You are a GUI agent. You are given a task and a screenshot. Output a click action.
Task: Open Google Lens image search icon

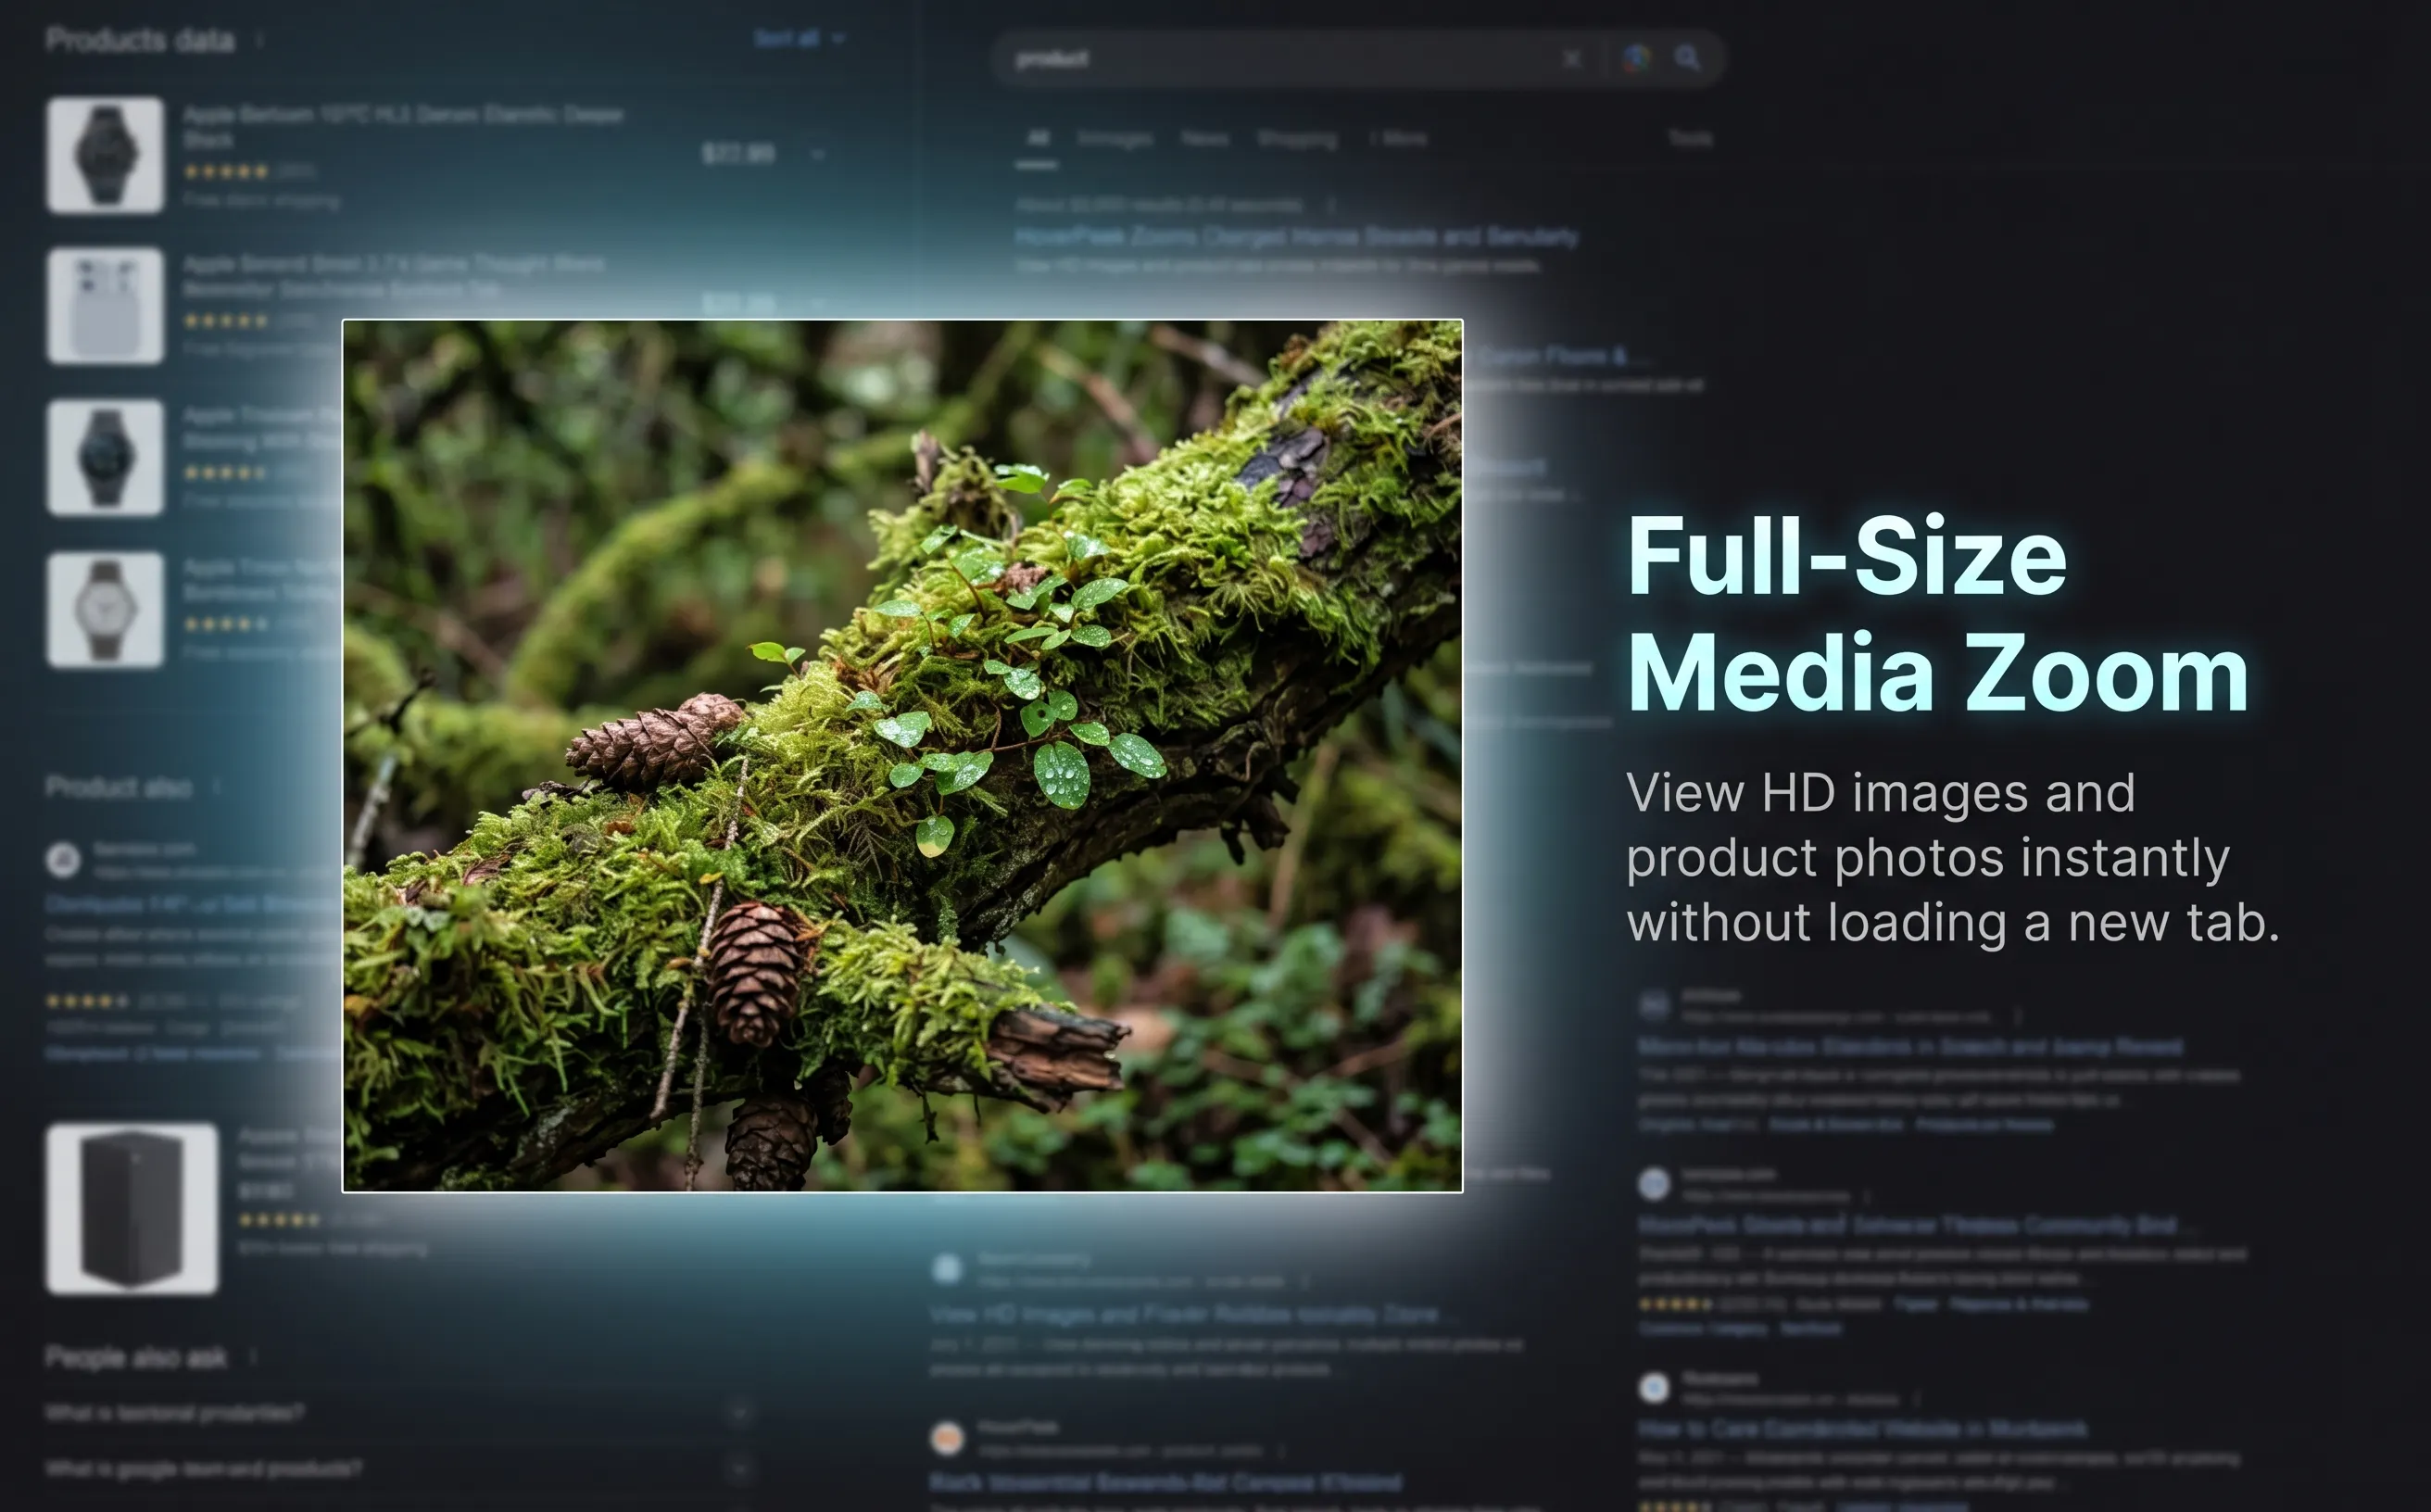click(x=1636, y=58)
